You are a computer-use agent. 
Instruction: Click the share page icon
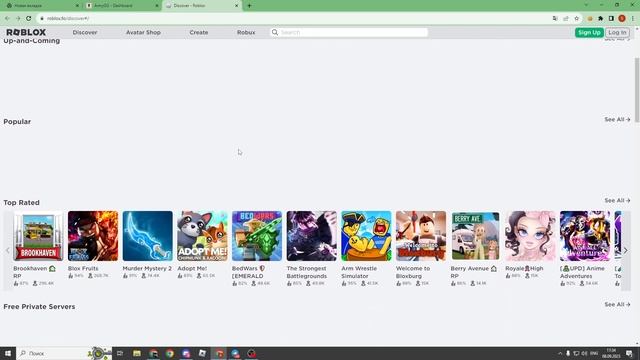tap(566, 18)
